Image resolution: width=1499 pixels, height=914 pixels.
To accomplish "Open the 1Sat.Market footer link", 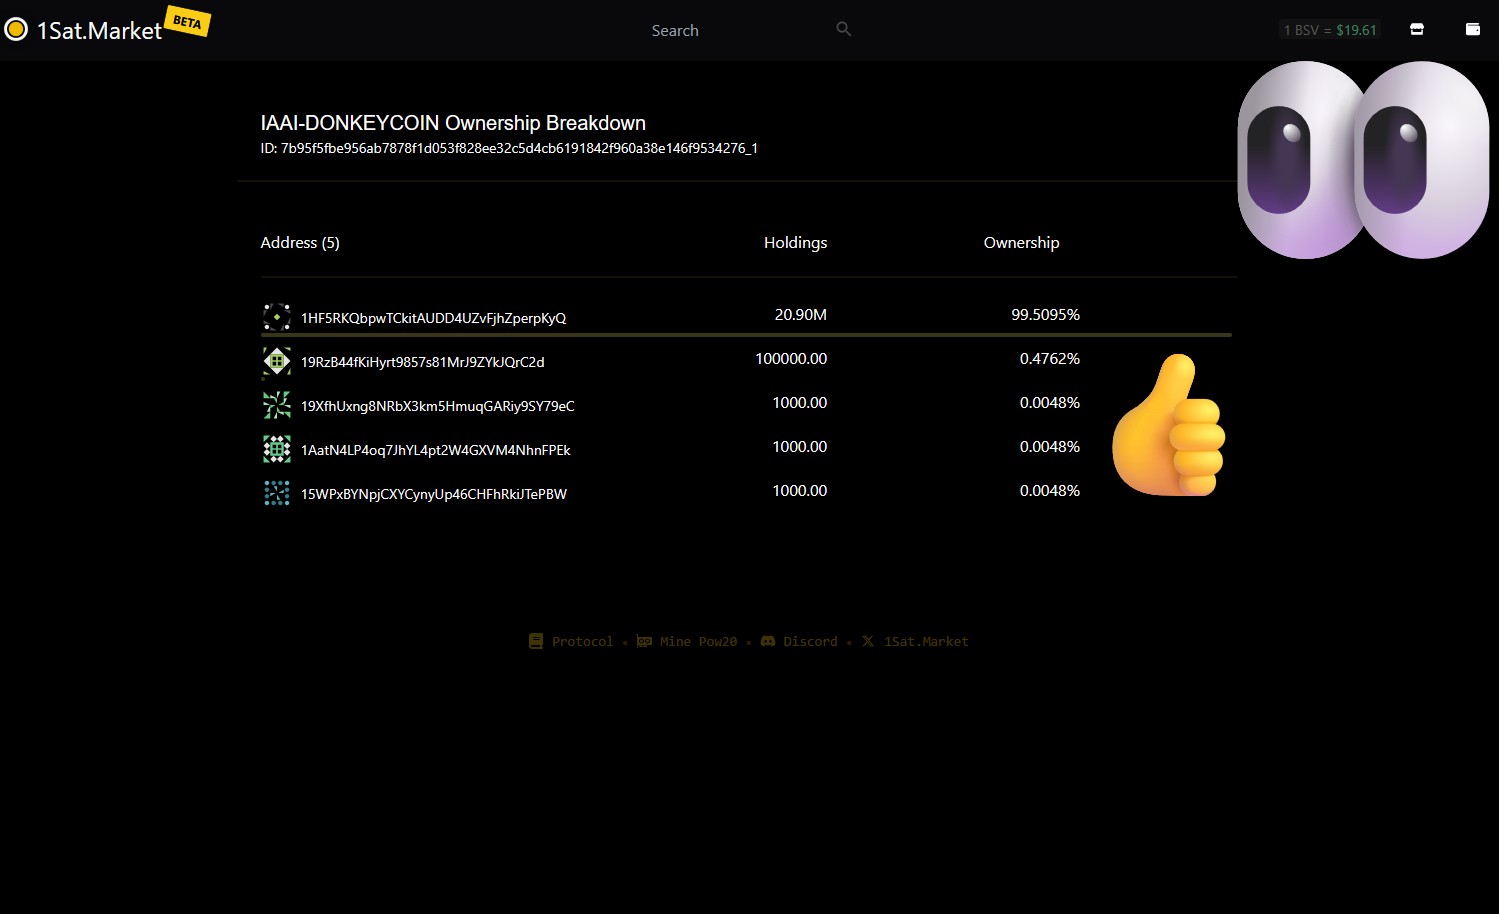I will pyautogui.click(x=926, y=642).
